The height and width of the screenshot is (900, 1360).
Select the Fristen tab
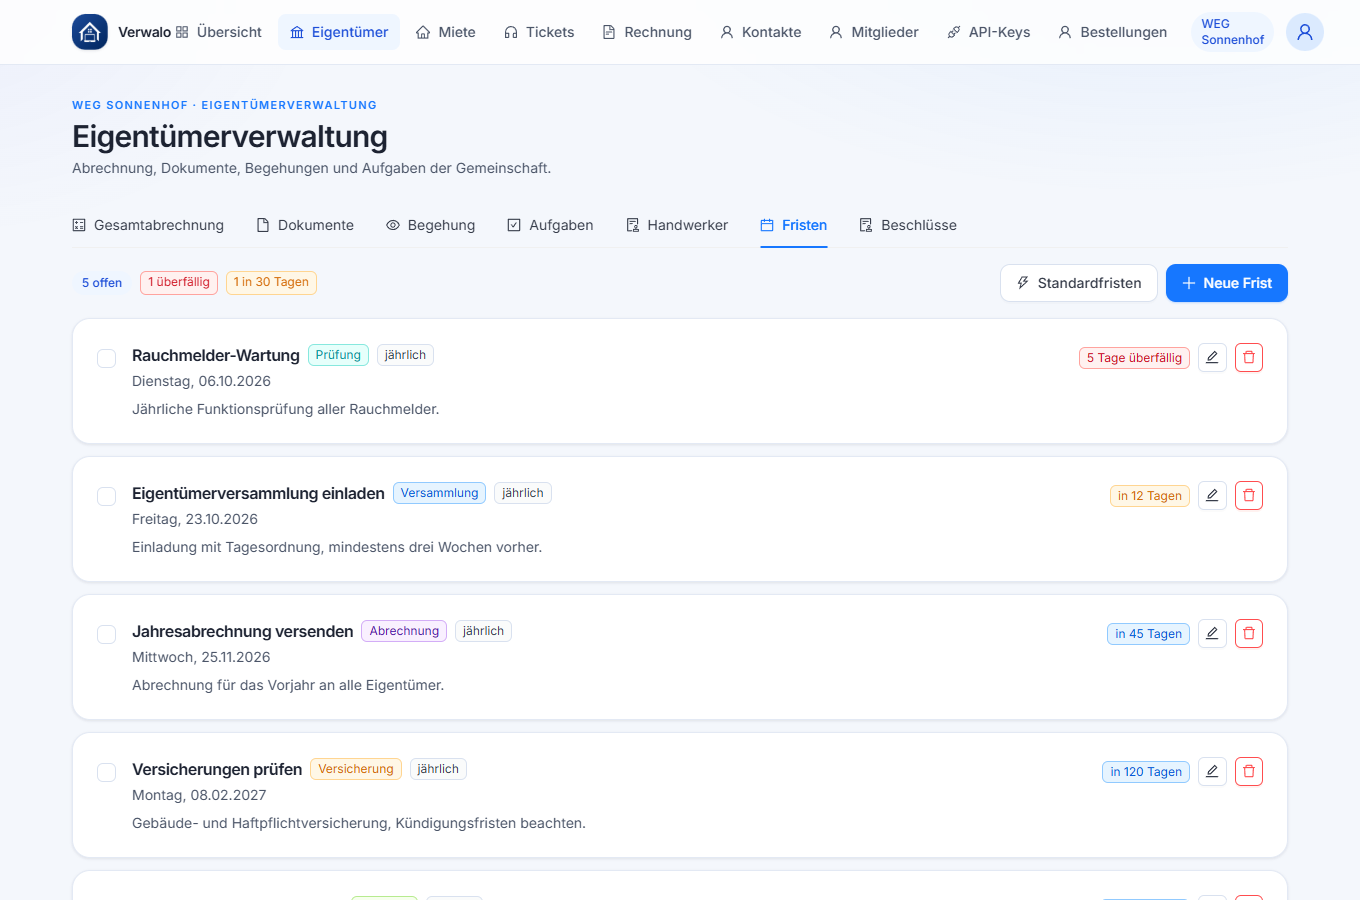[794, 225]
